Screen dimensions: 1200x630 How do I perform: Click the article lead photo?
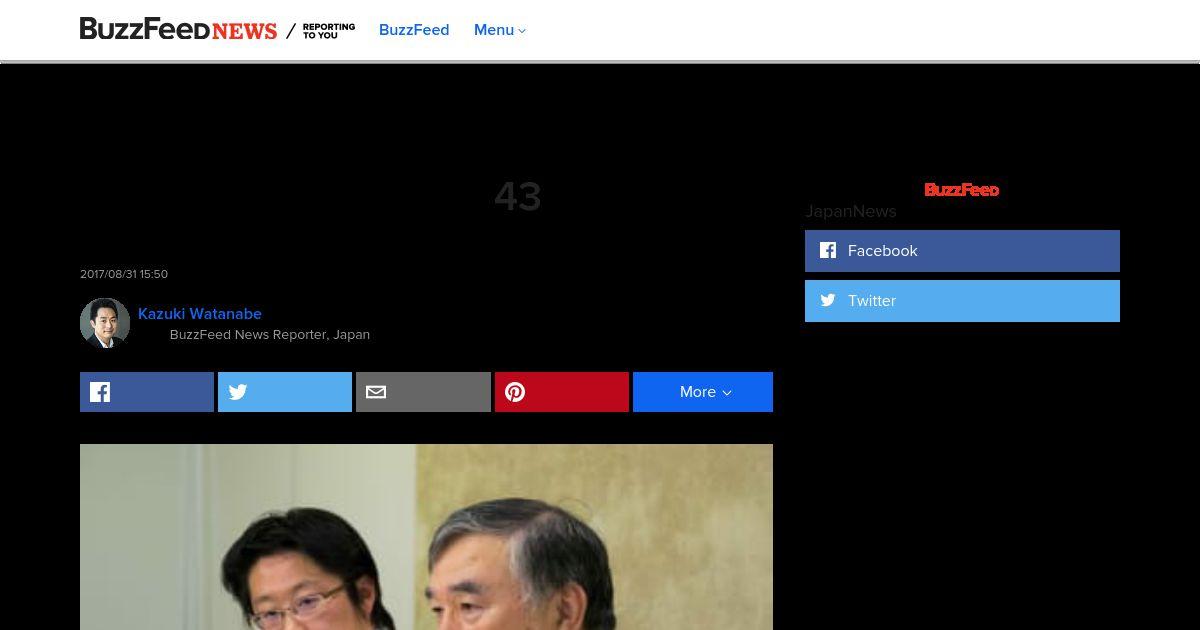click(426, 537)
